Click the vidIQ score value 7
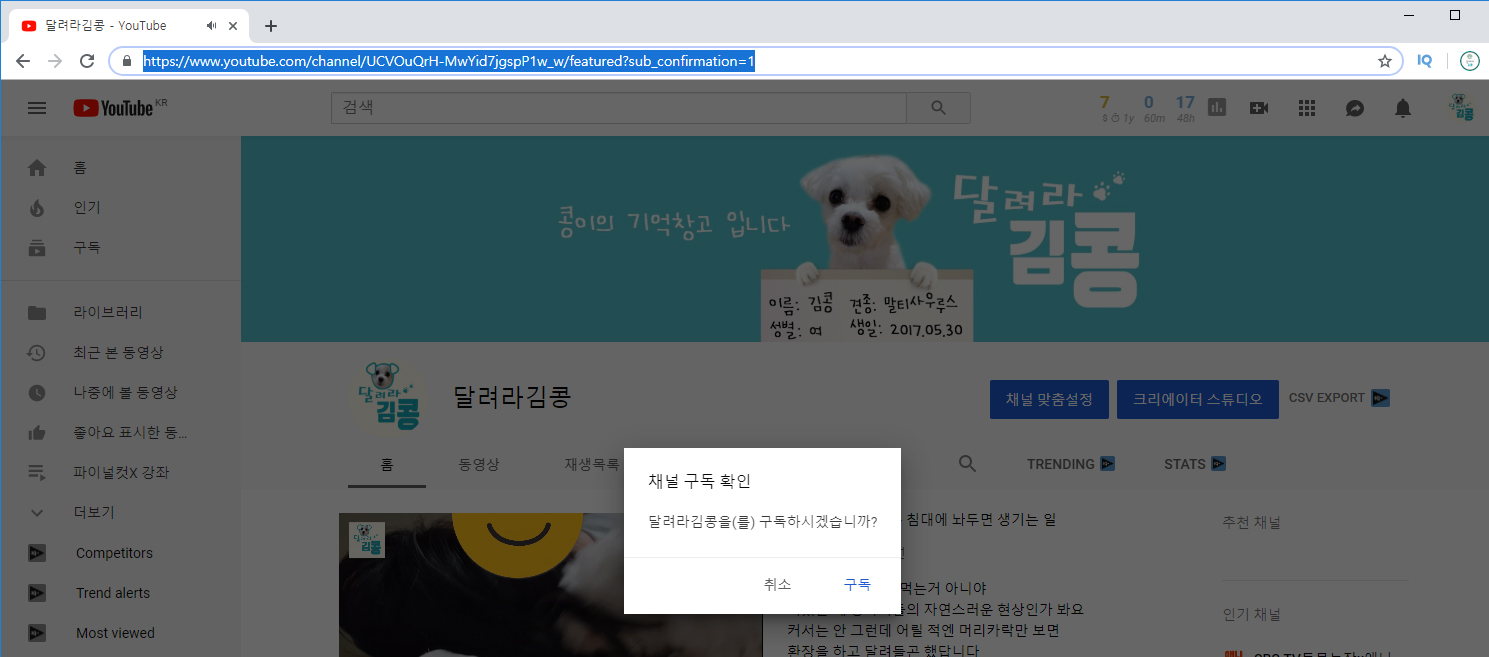Image resolution: width=1489 pixels, height=657 pixels. (1104, 102)
